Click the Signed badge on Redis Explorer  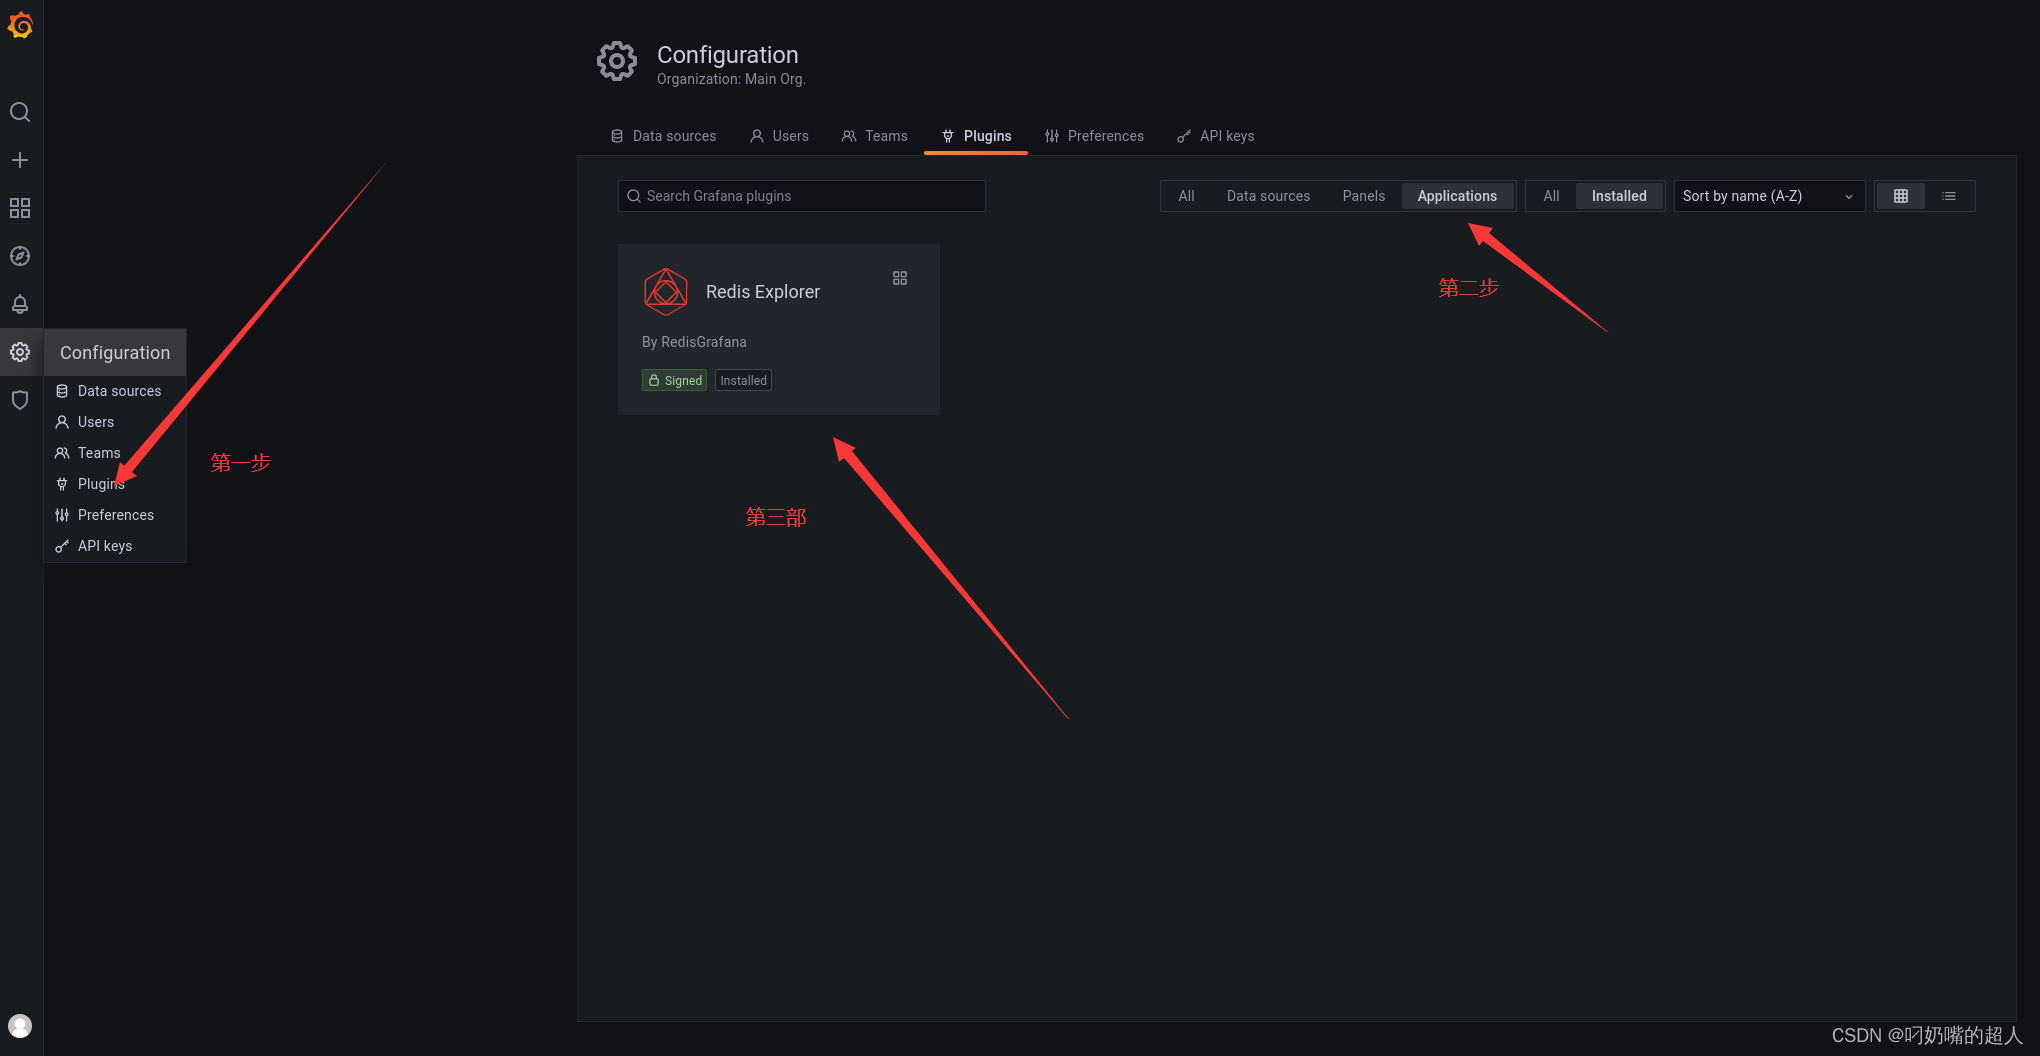(675, 380)
